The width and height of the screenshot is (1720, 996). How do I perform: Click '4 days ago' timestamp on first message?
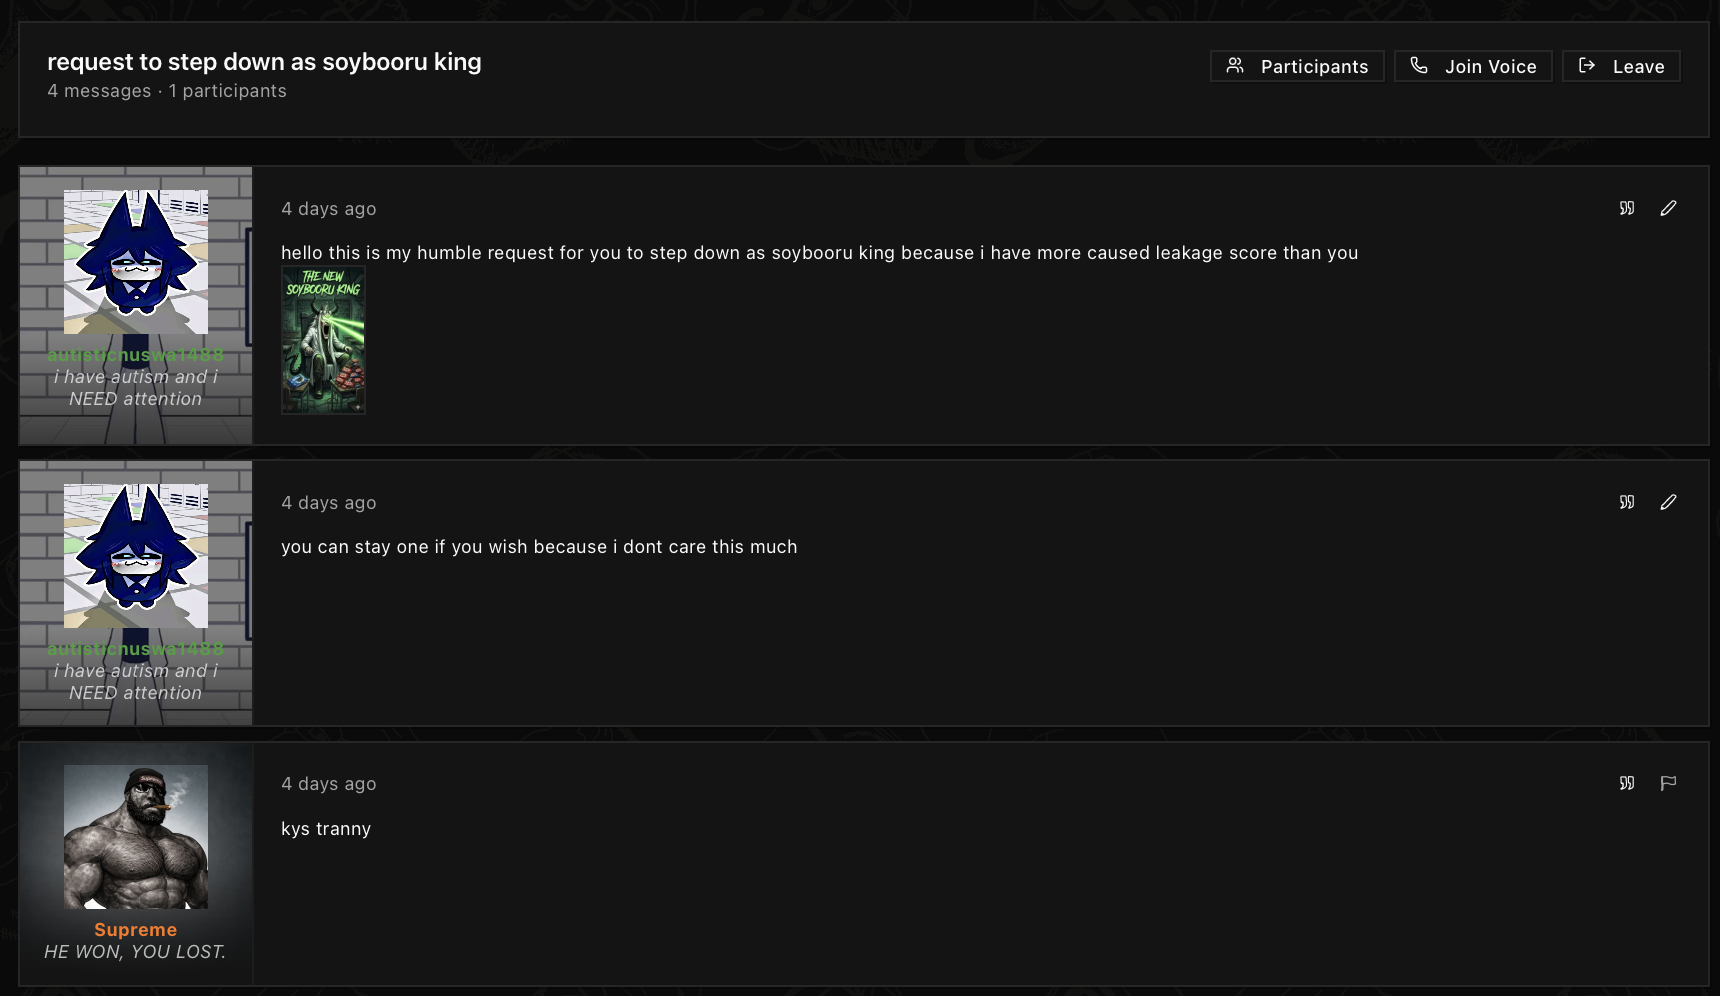329,209
